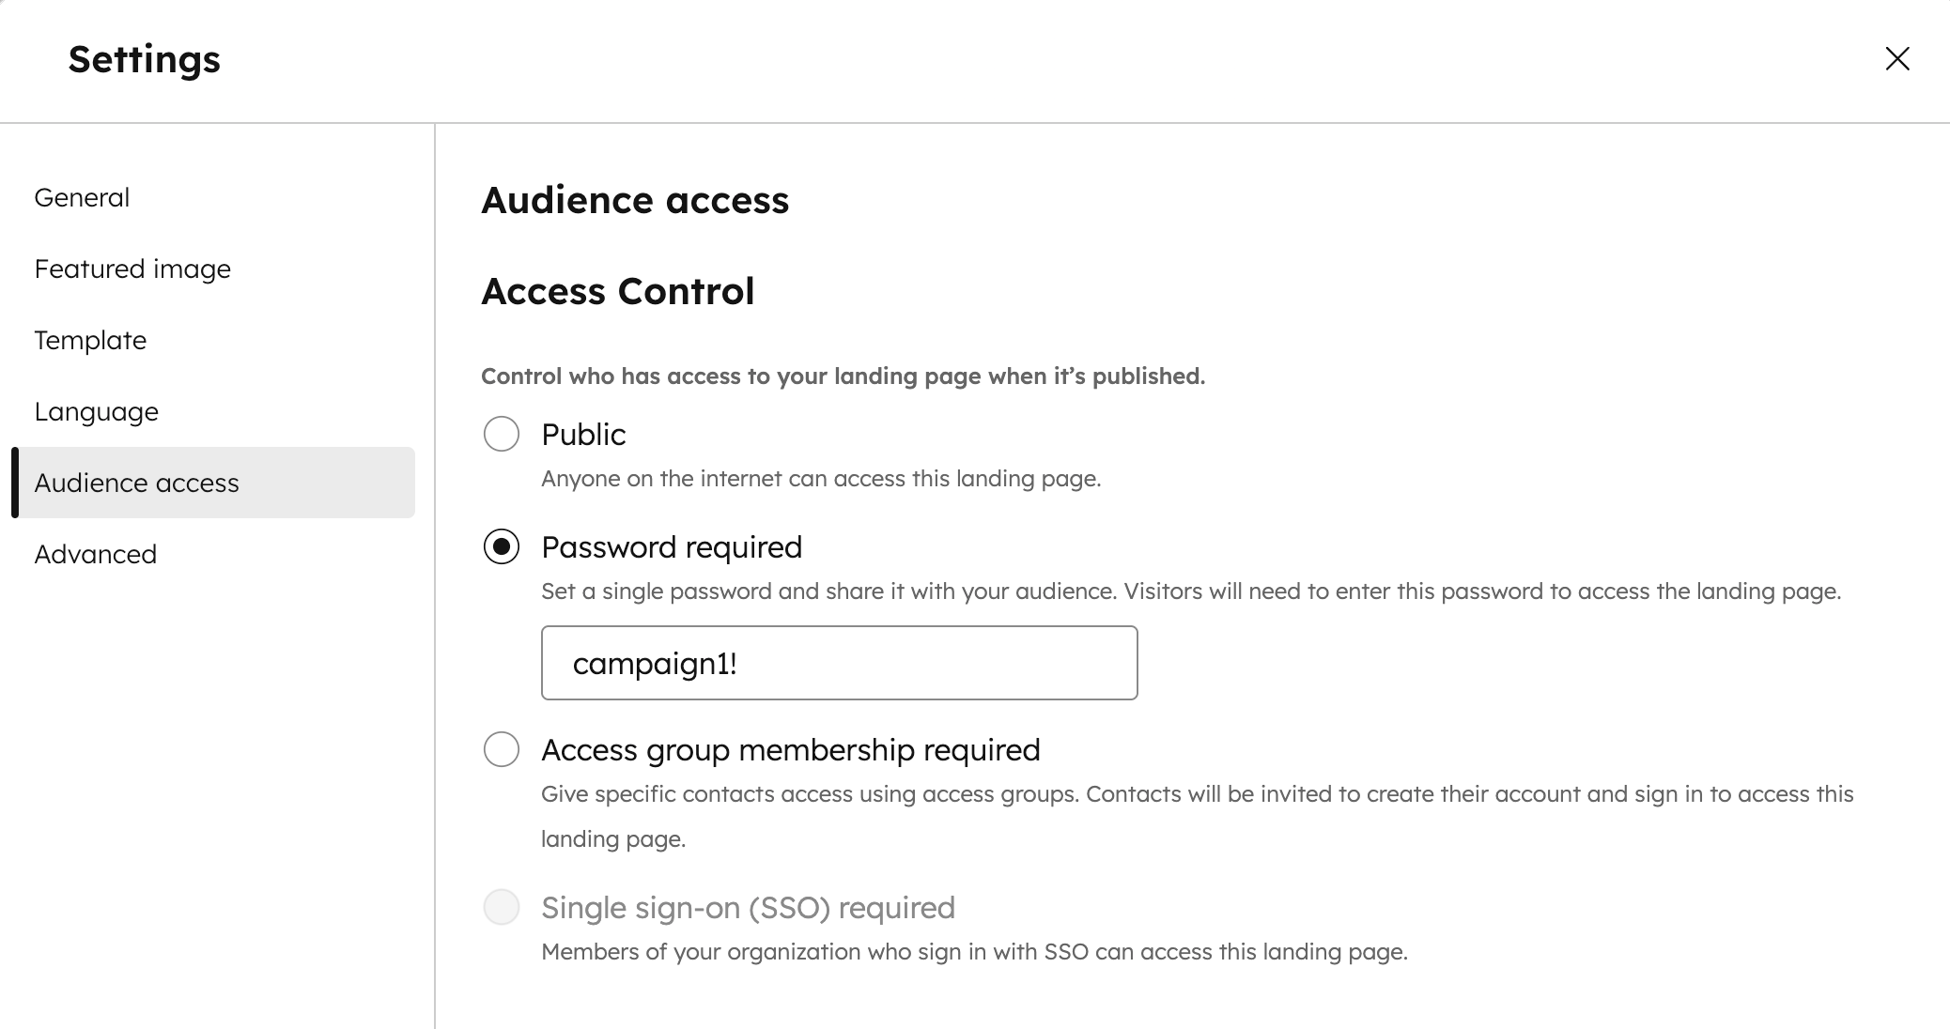Click the "Public" option label text
1950x1029 pixels.
click(583, 434)
